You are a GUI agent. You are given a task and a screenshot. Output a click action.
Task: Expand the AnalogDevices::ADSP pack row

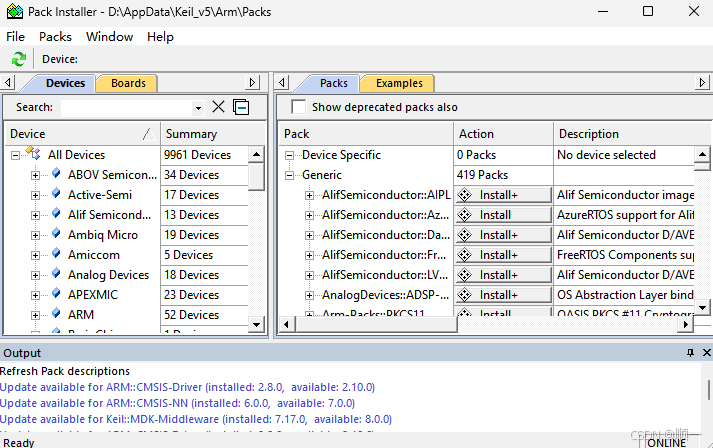coord(309,295)
